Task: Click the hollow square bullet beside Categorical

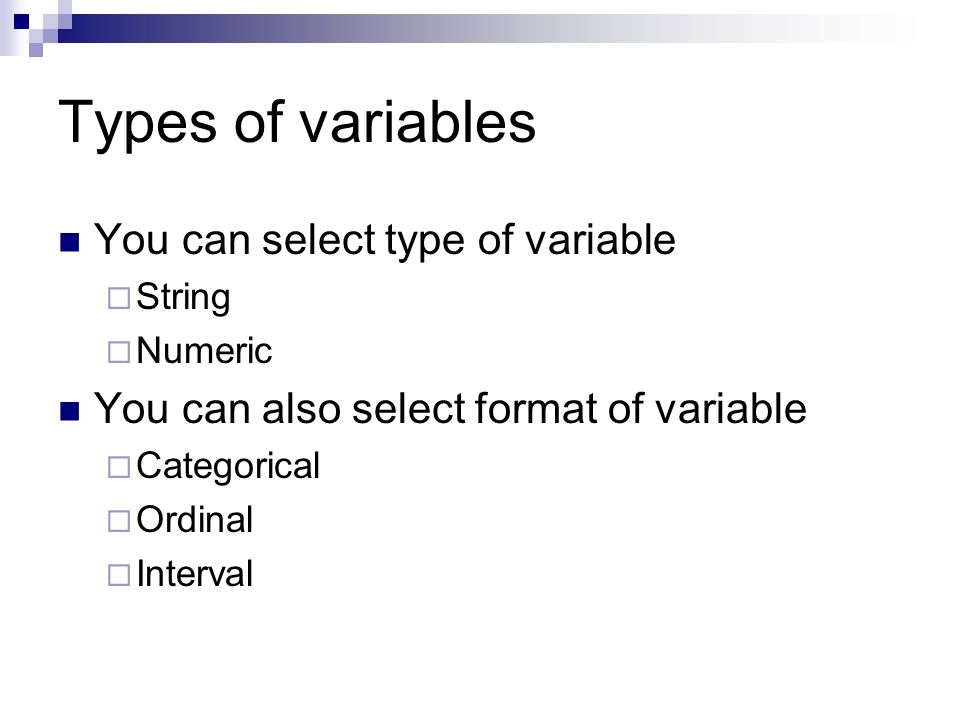Action: pyautogui.click(x=119, y=467)
